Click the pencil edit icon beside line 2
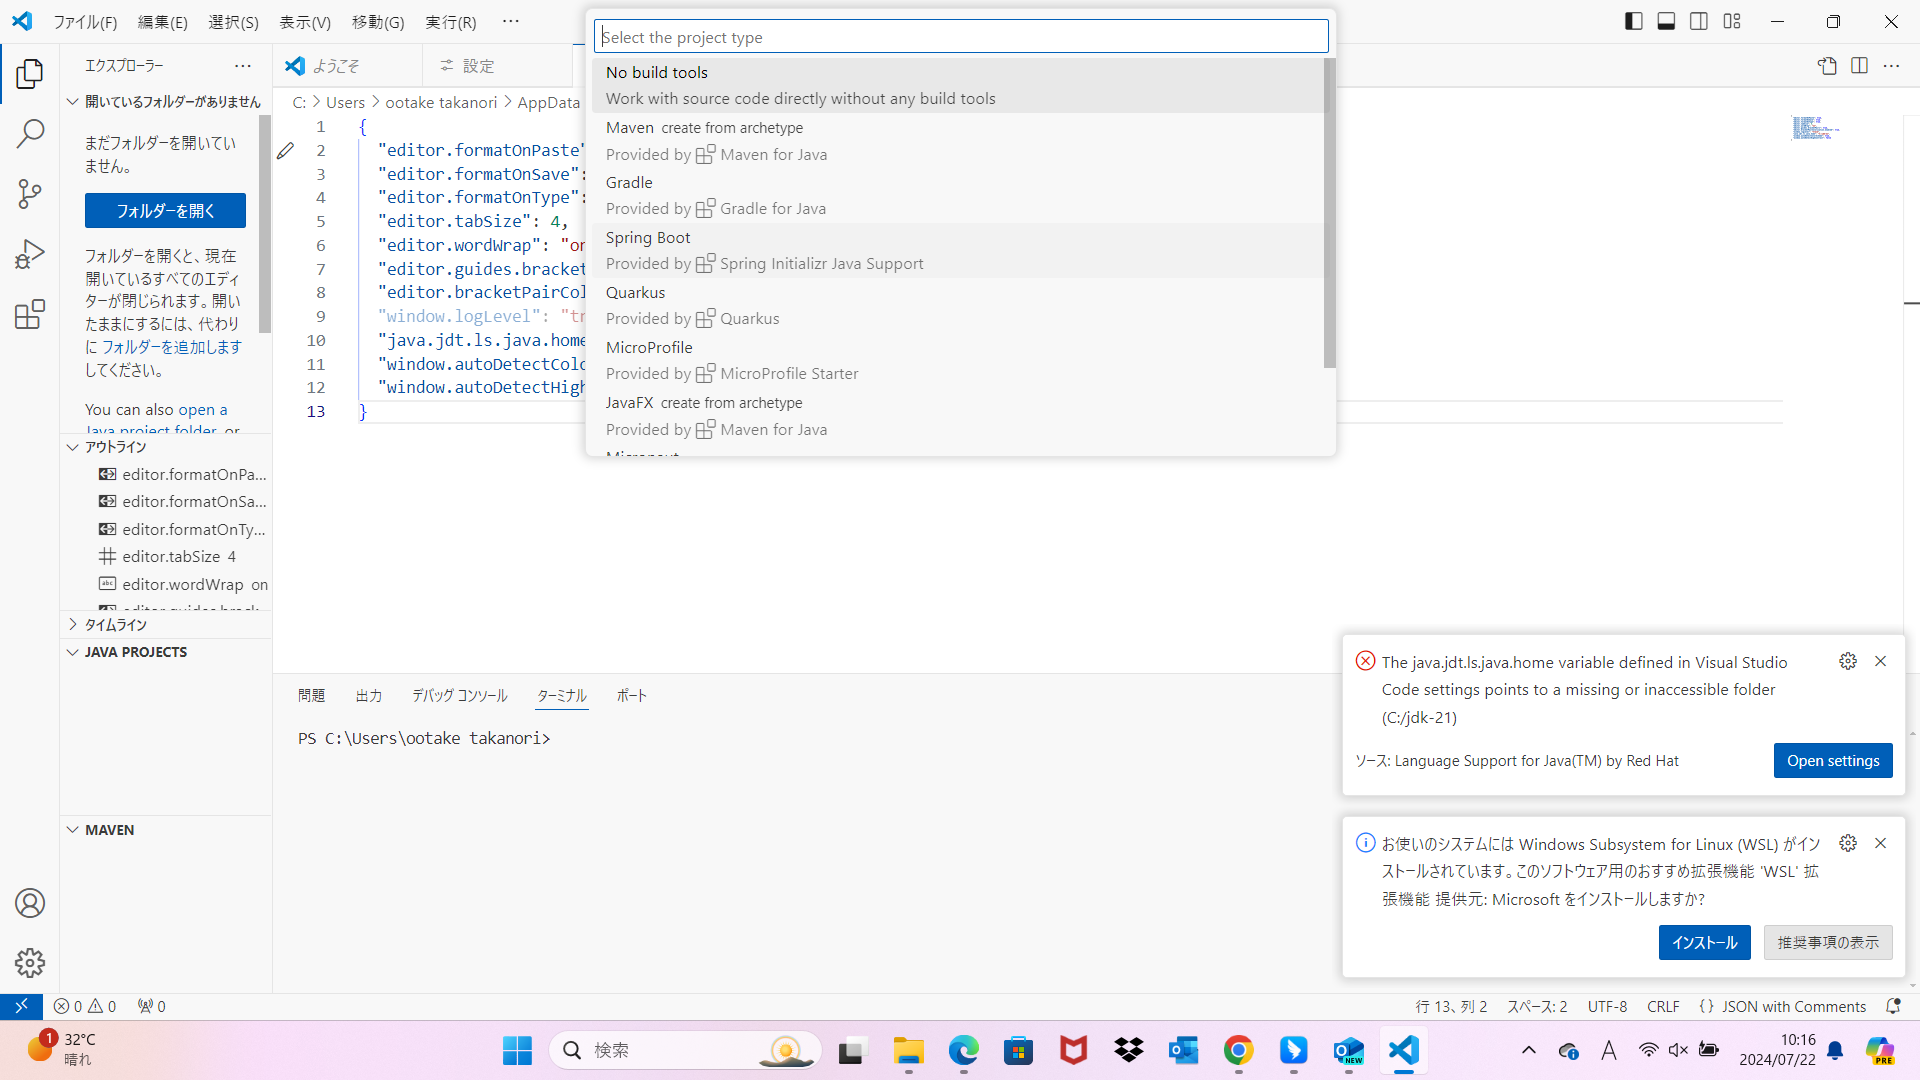The height and width of the screenshot is (1080, 1920). (x=285, y=150)
